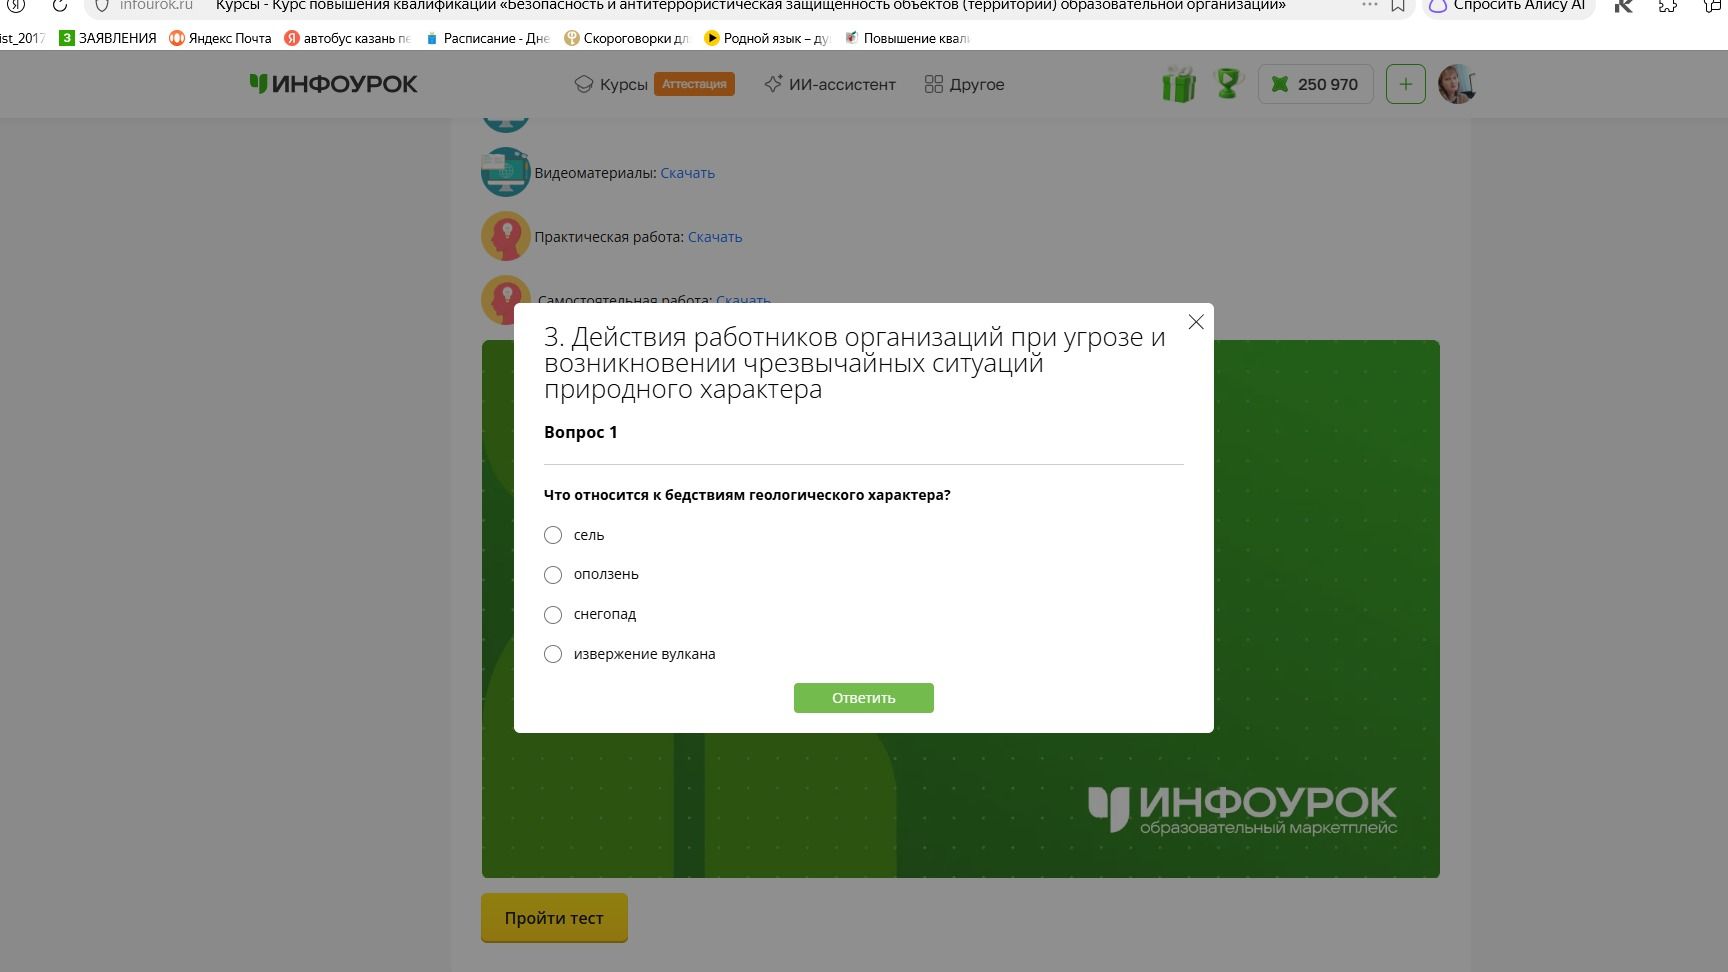Viewport: 1728px width, 972px height.
Task: Click the 'Вопрос 1' heading text
Action: (581, 432)
